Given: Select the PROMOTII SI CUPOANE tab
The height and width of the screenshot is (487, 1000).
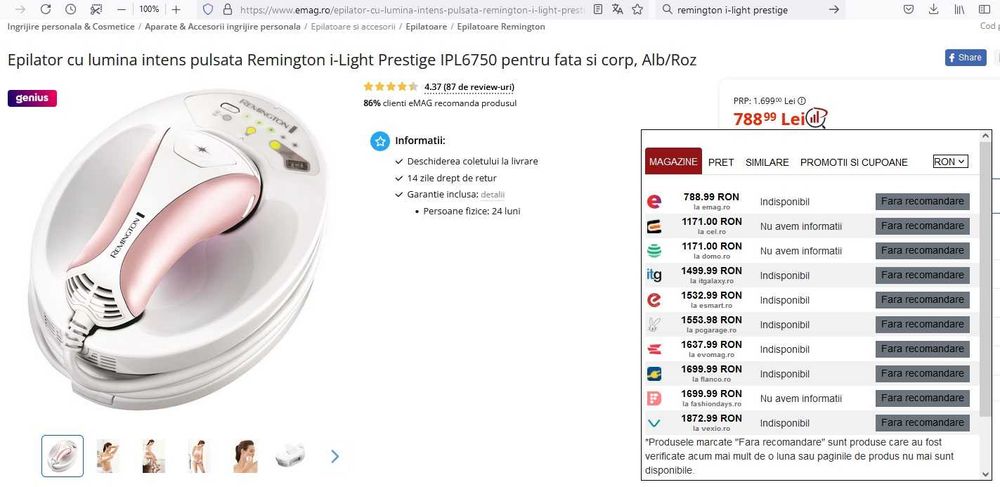Looking at the screenshot, I should coord(854,162).
